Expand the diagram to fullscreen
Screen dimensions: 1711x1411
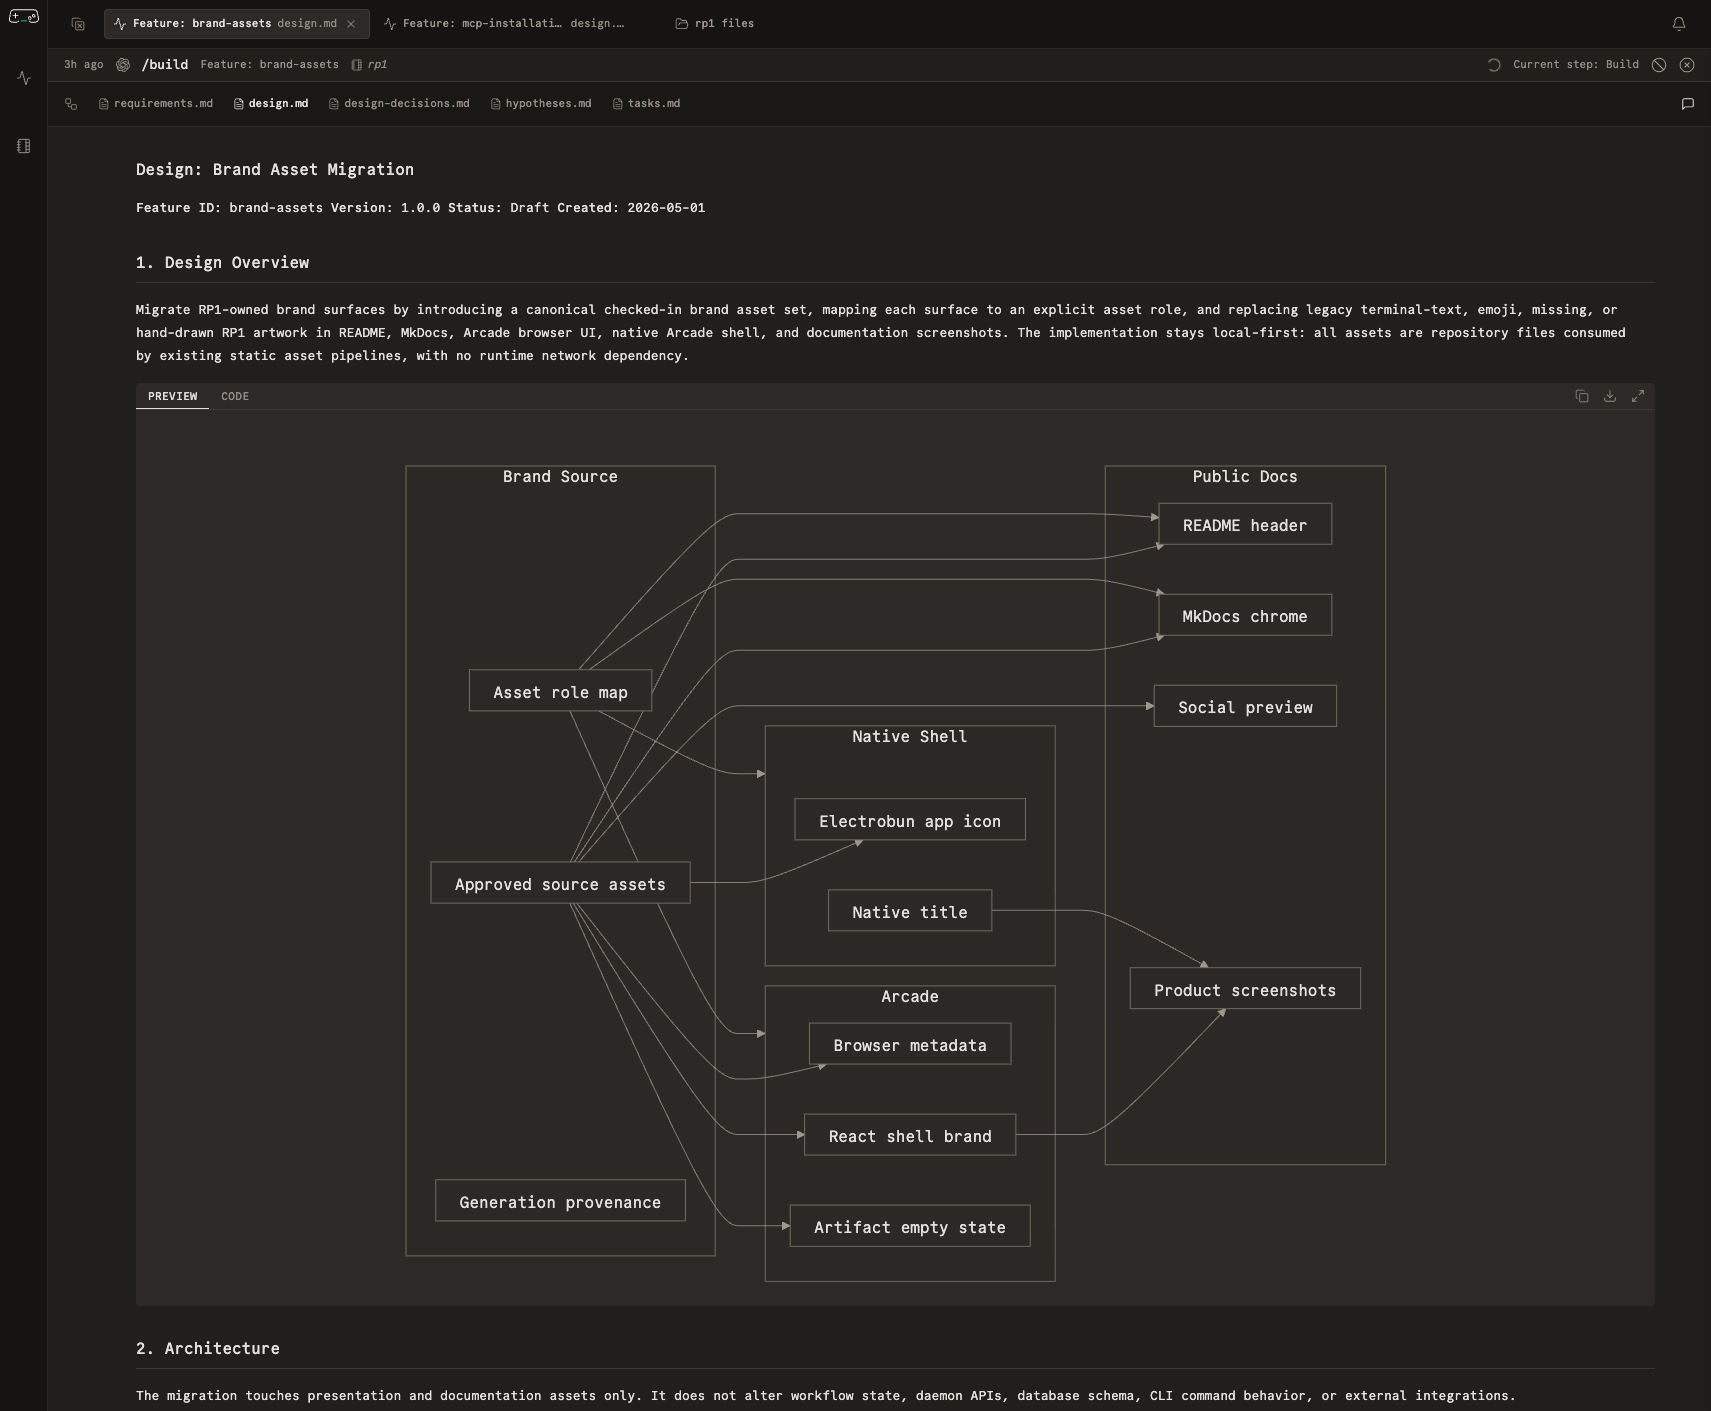click(x=1638, y=396)
